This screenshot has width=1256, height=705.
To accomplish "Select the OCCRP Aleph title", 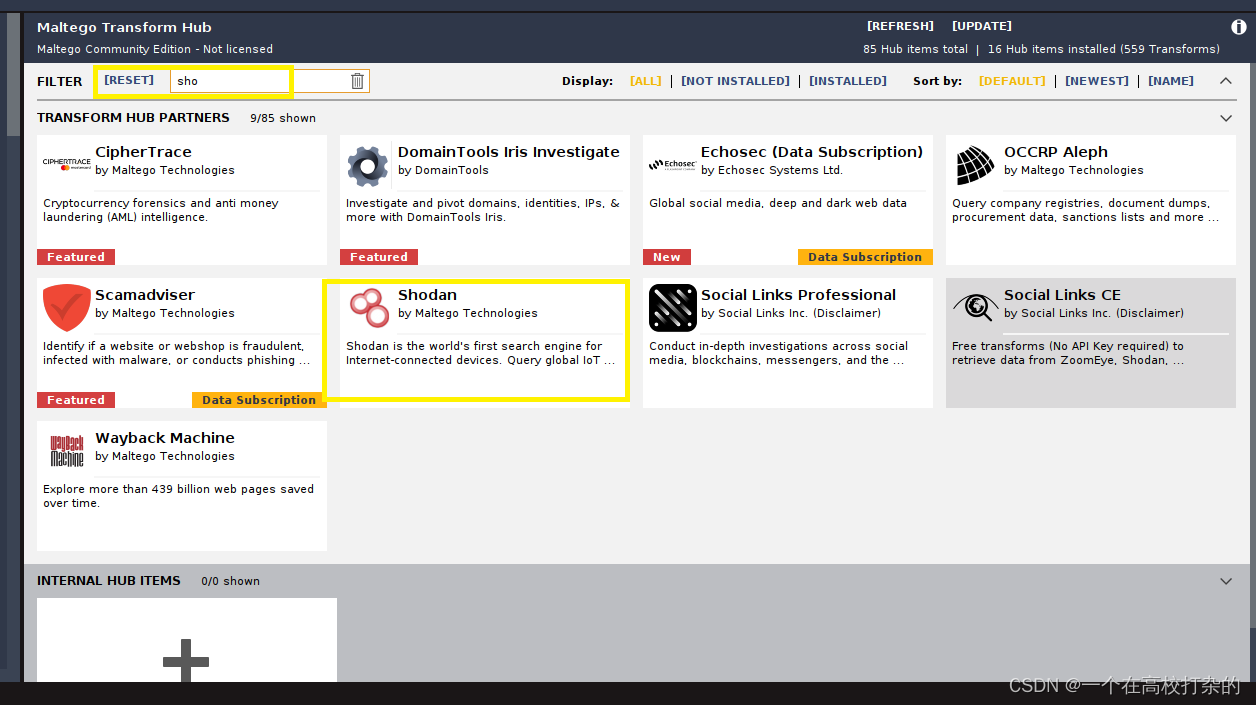I will [x=1056, y=152].
